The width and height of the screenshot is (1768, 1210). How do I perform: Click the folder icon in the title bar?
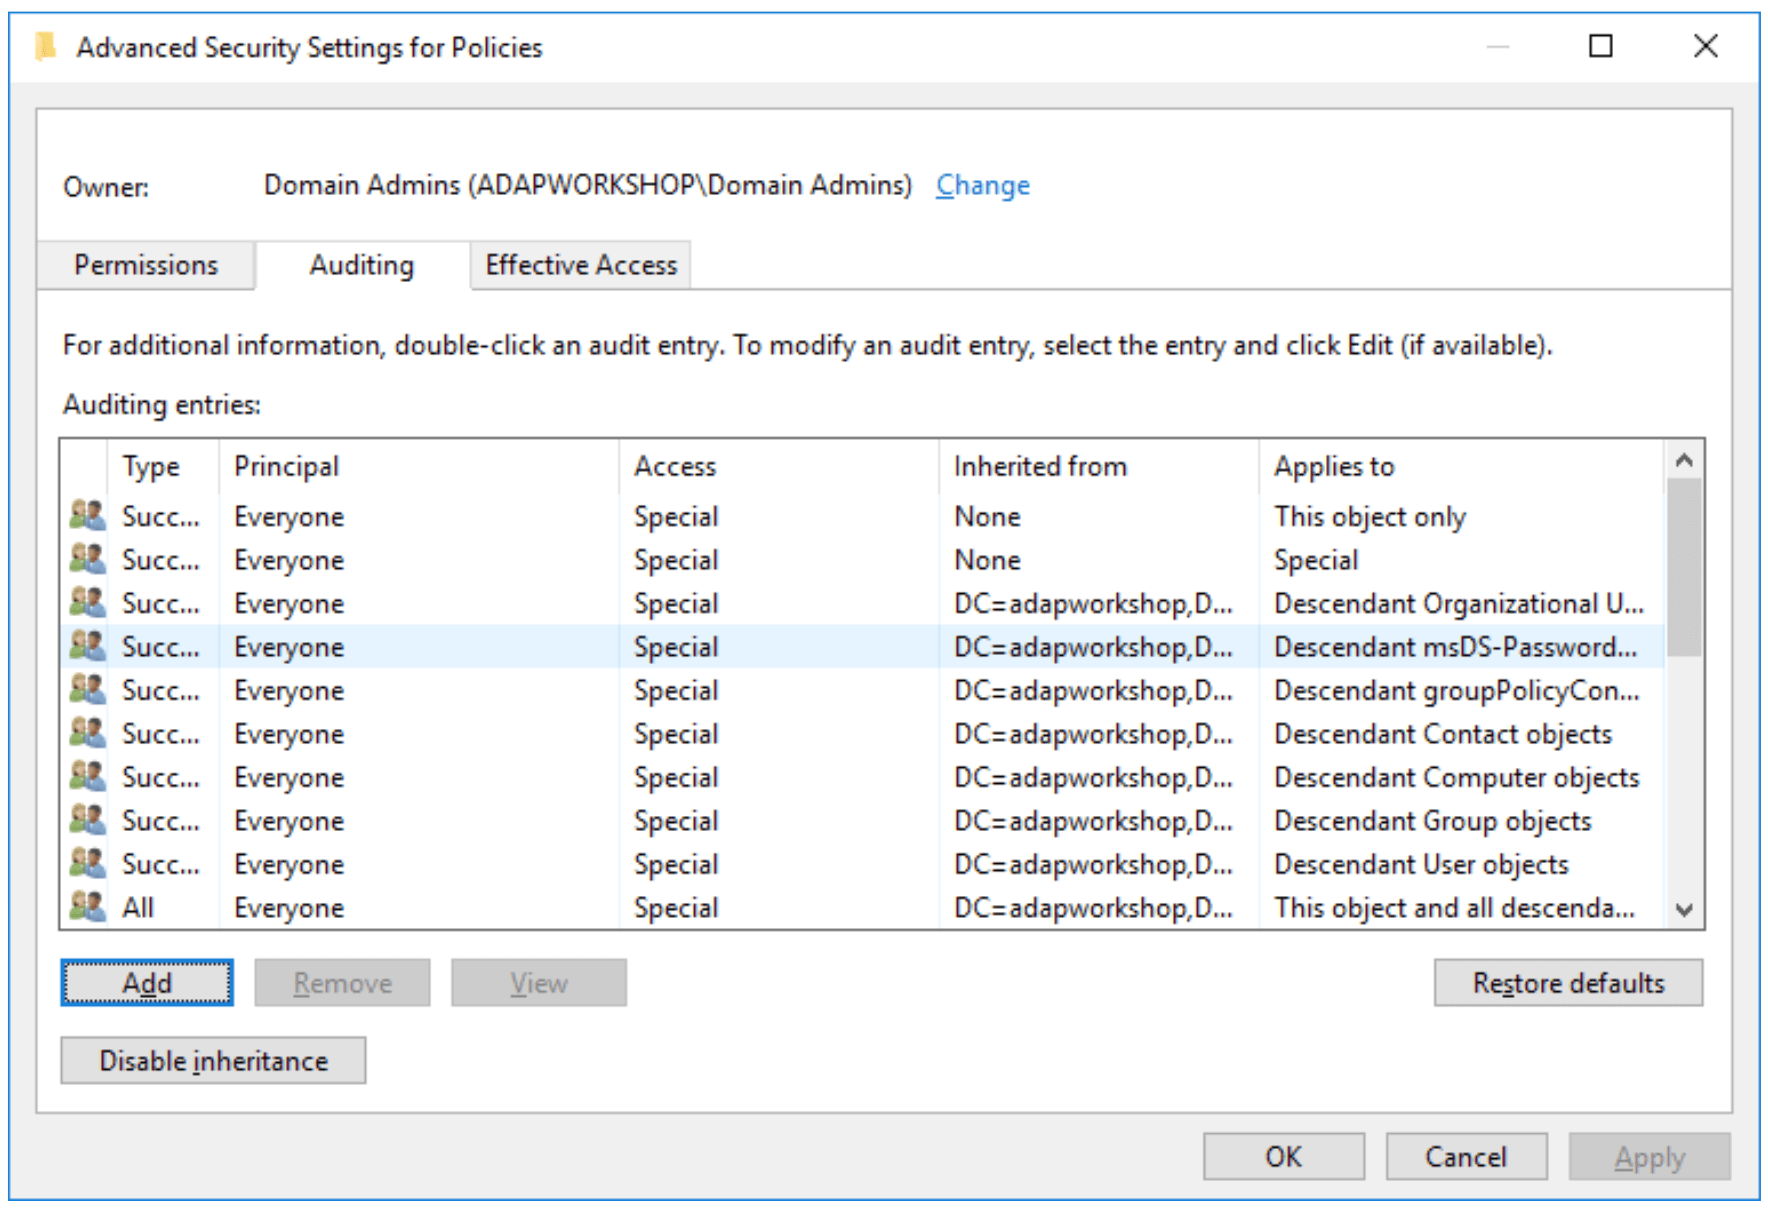pyautogui.click(x=45, y=47)
